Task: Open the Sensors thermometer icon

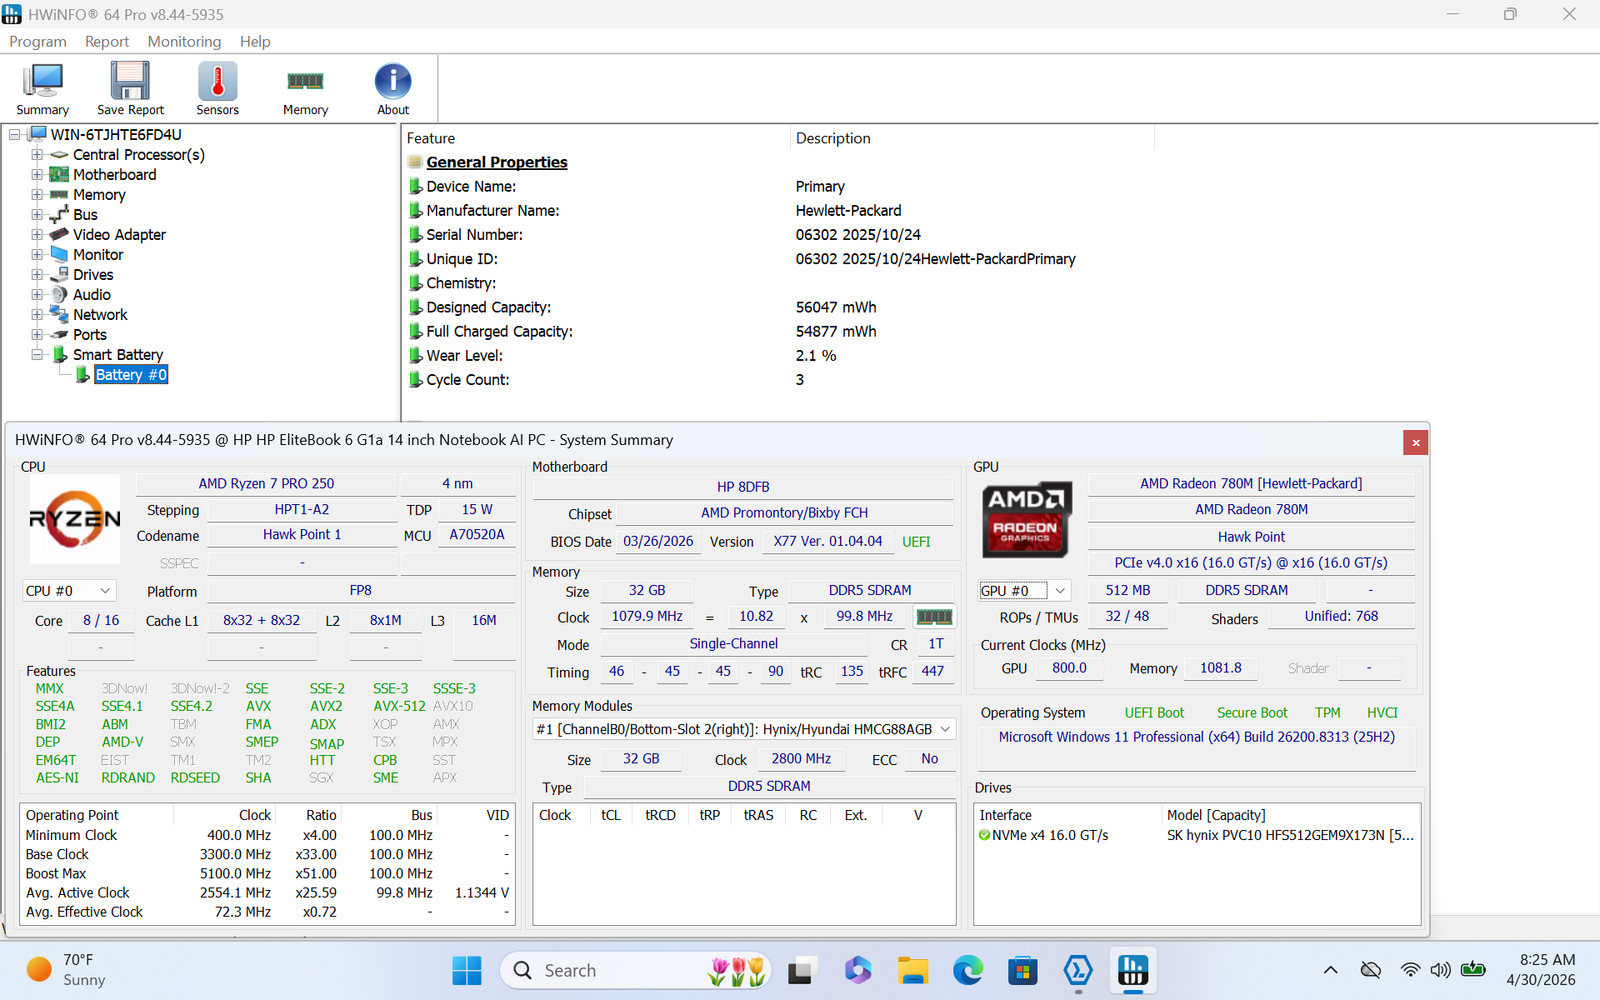Action: pyautogui.click(x=217, y=89)
